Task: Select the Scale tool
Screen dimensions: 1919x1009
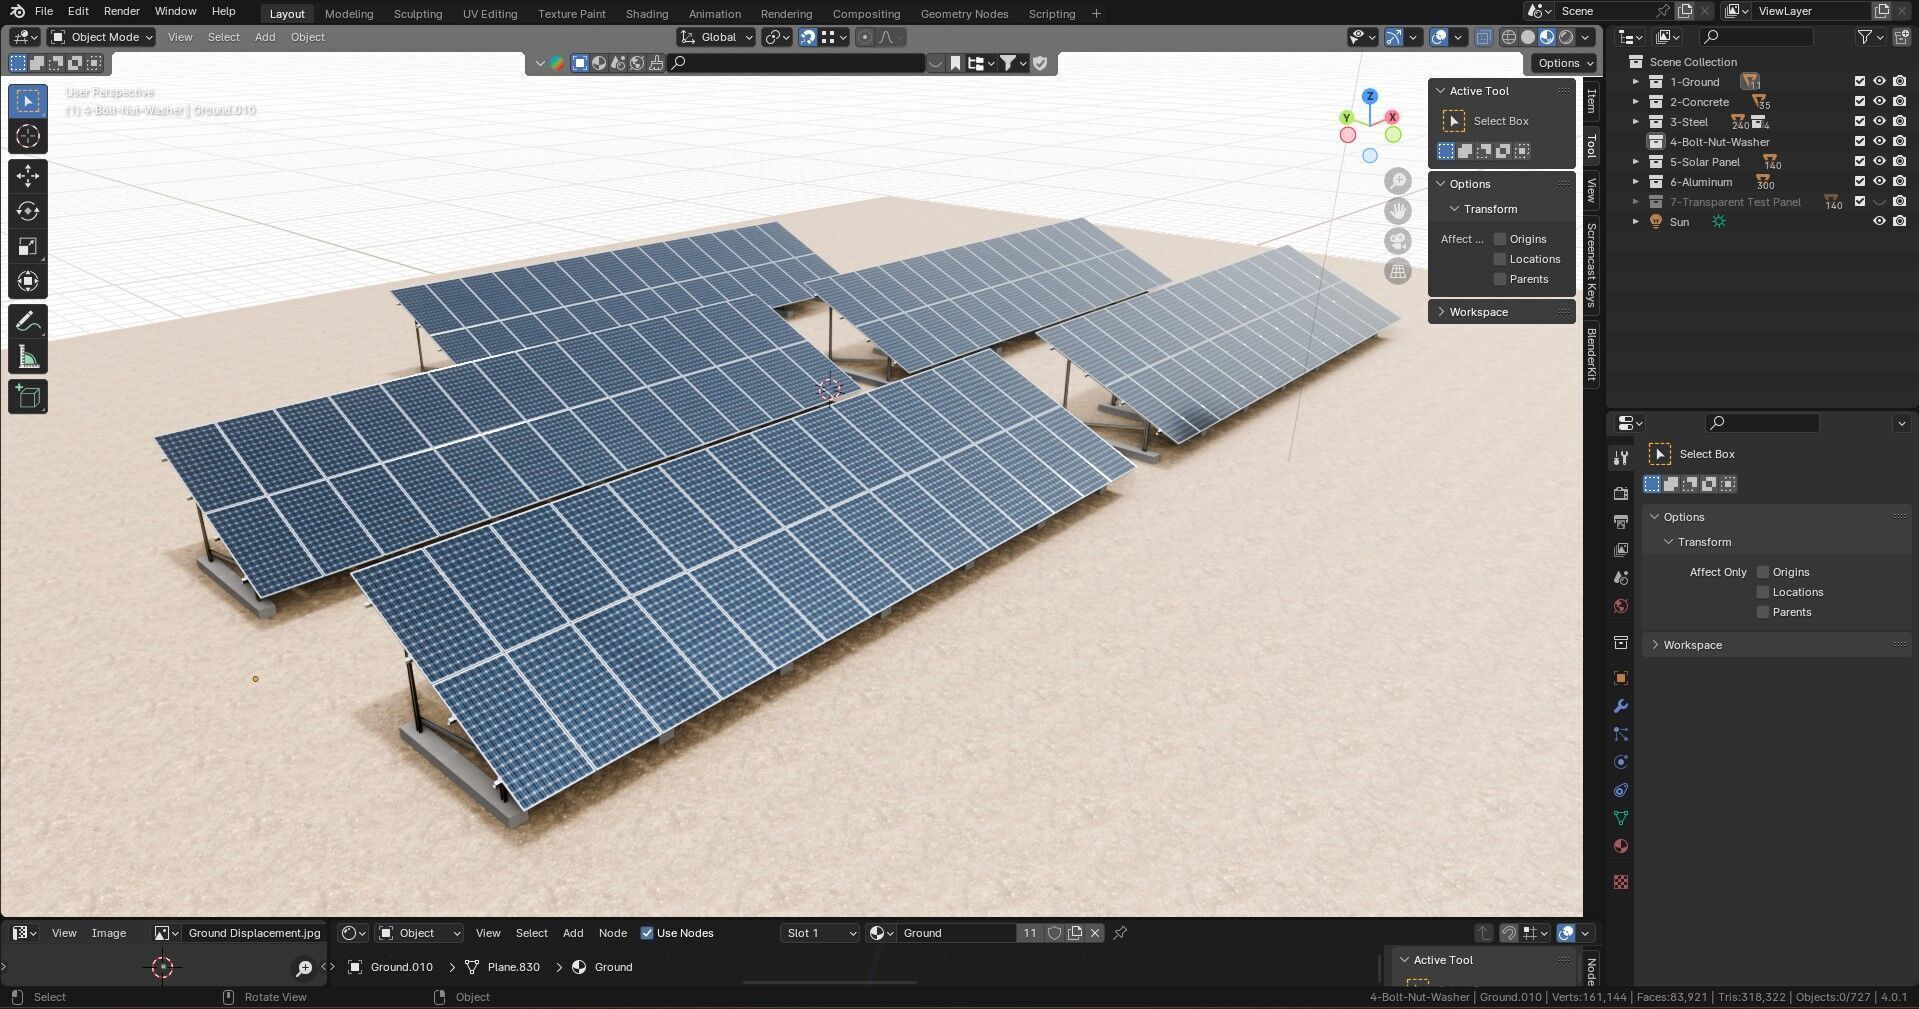Action: pos(28,246)
